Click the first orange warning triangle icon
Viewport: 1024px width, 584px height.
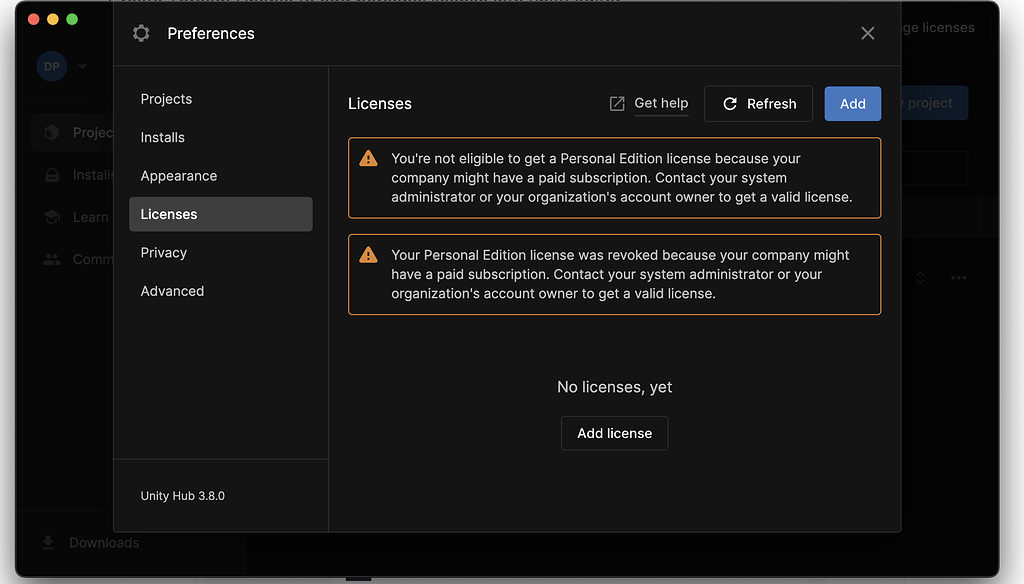pos(369,158)
